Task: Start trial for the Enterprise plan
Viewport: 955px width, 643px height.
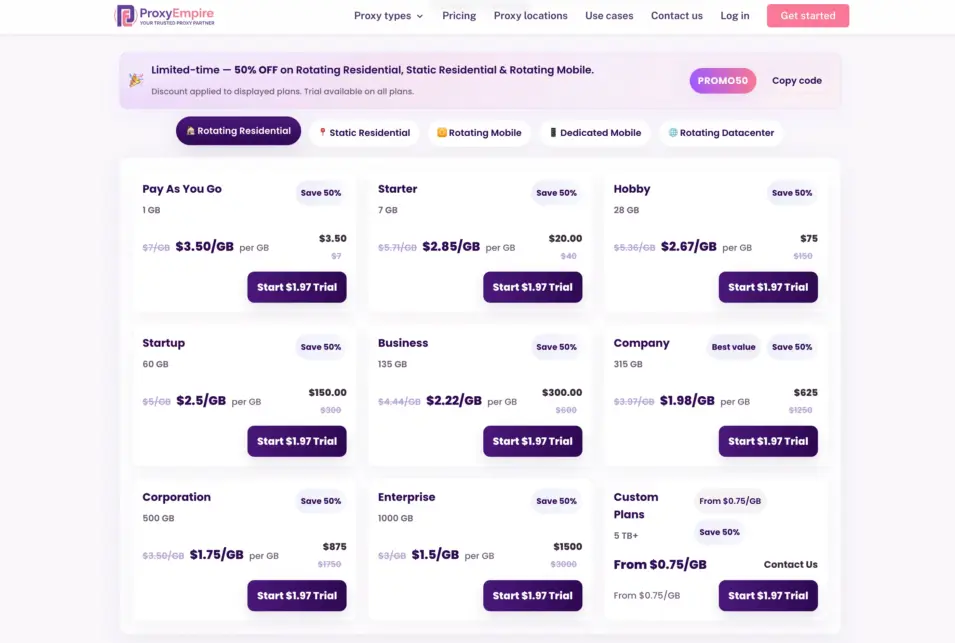Action: coord(532,596)
